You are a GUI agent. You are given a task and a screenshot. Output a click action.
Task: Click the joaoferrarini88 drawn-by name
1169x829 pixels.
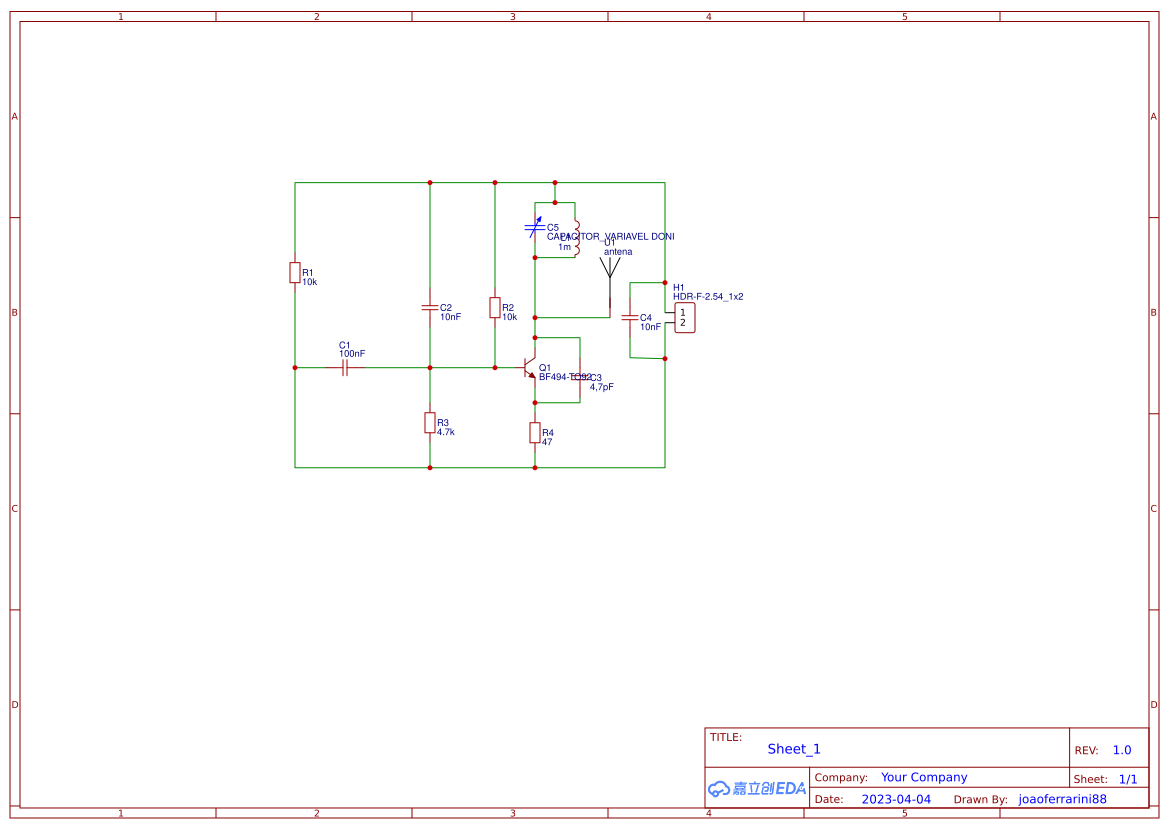1062,799
